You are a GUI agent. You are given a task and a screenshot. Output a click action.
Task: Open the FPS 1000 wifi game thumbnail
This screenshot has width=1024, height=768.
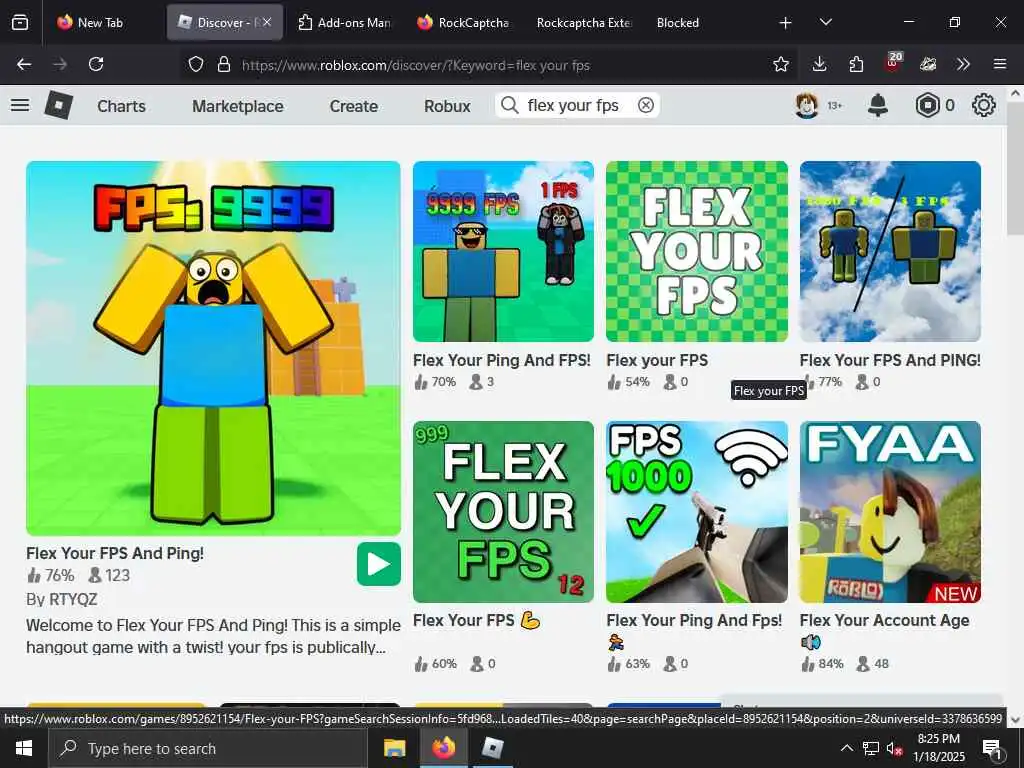(x=697, y=511)
